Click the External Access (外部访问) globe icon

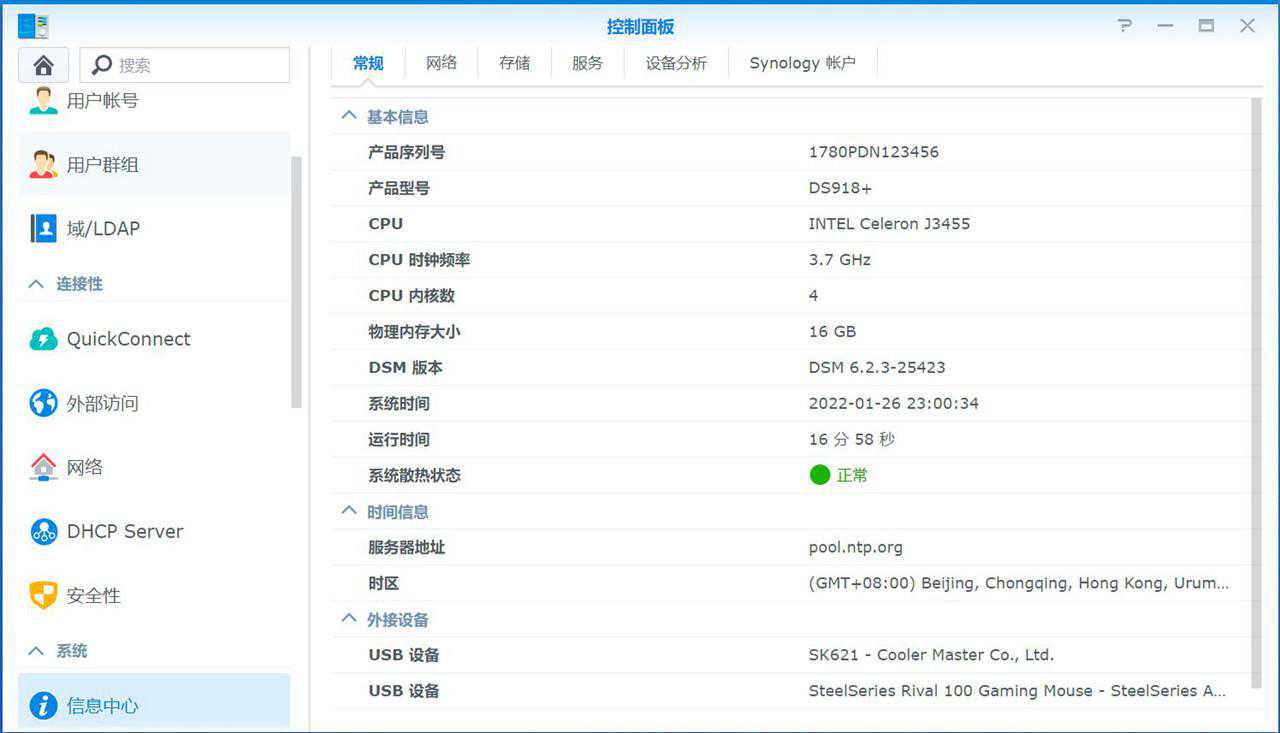point(43,403)
